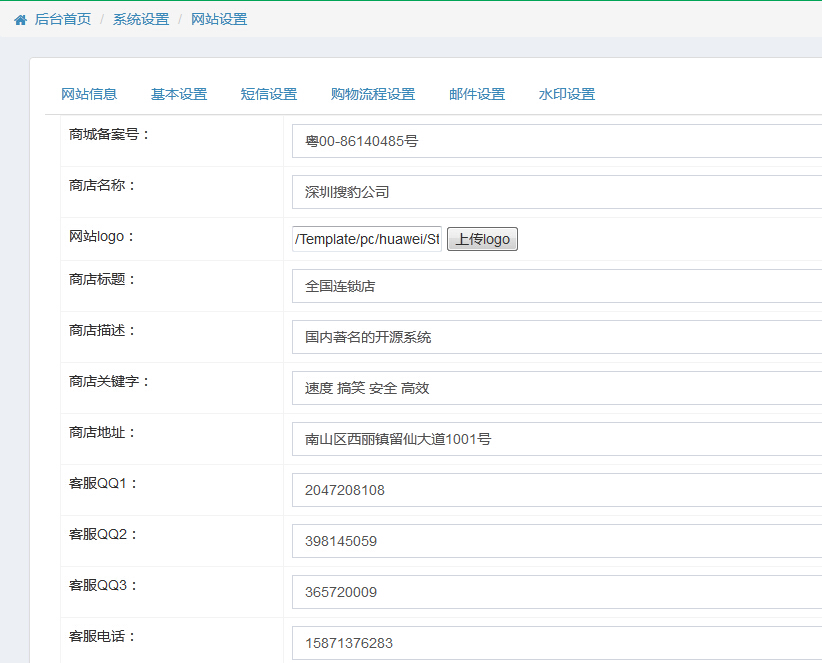Click the 客服电话 input field
This screenshot has height=663, width=822.
pyautogui.click(x=556, y=643)
